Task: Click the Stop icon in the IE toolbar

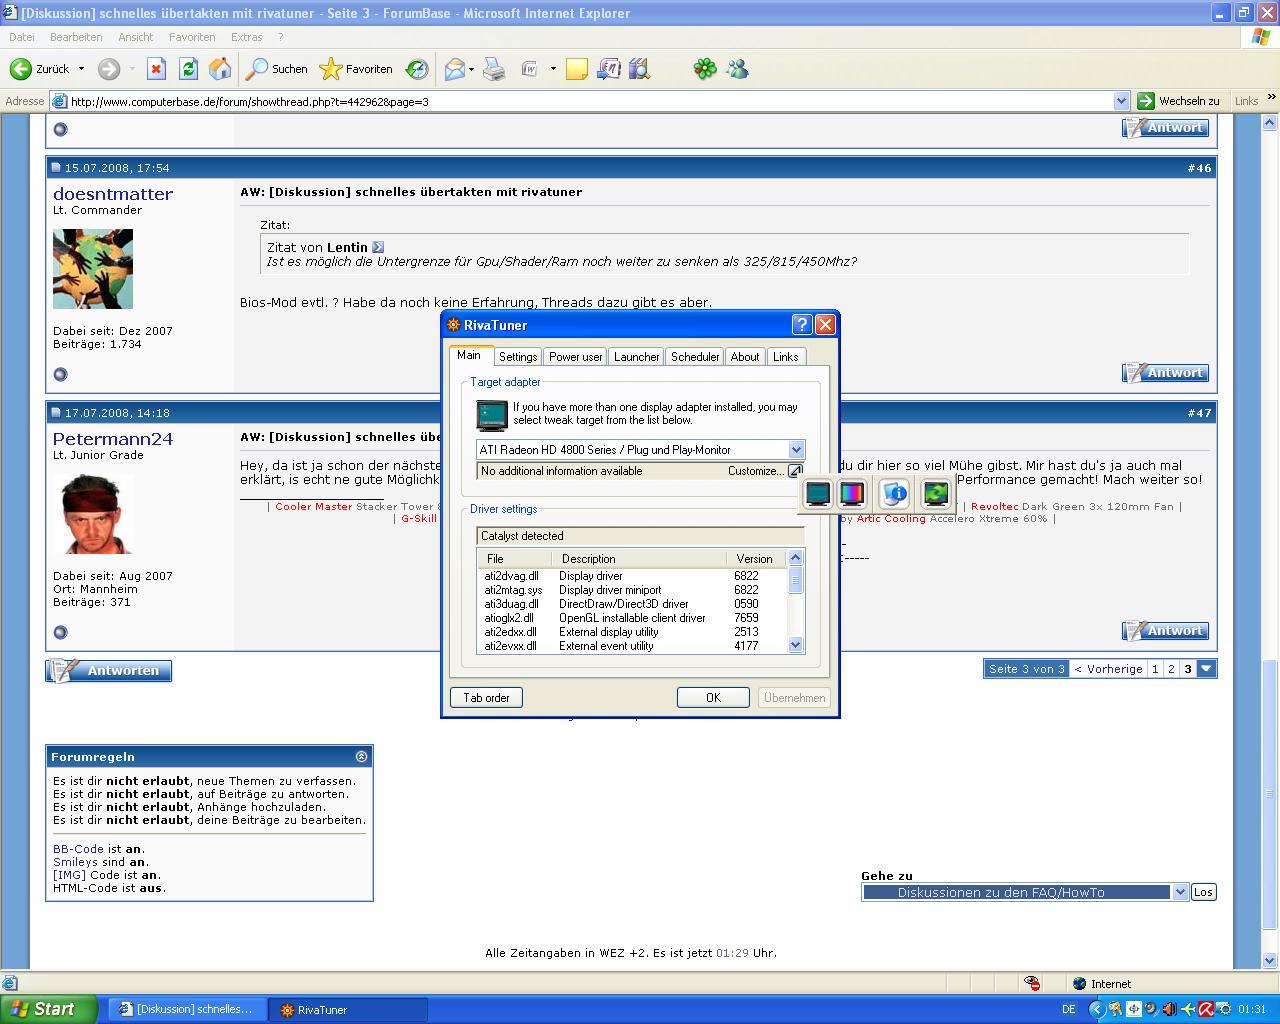Action: click(x=156, y=69)
